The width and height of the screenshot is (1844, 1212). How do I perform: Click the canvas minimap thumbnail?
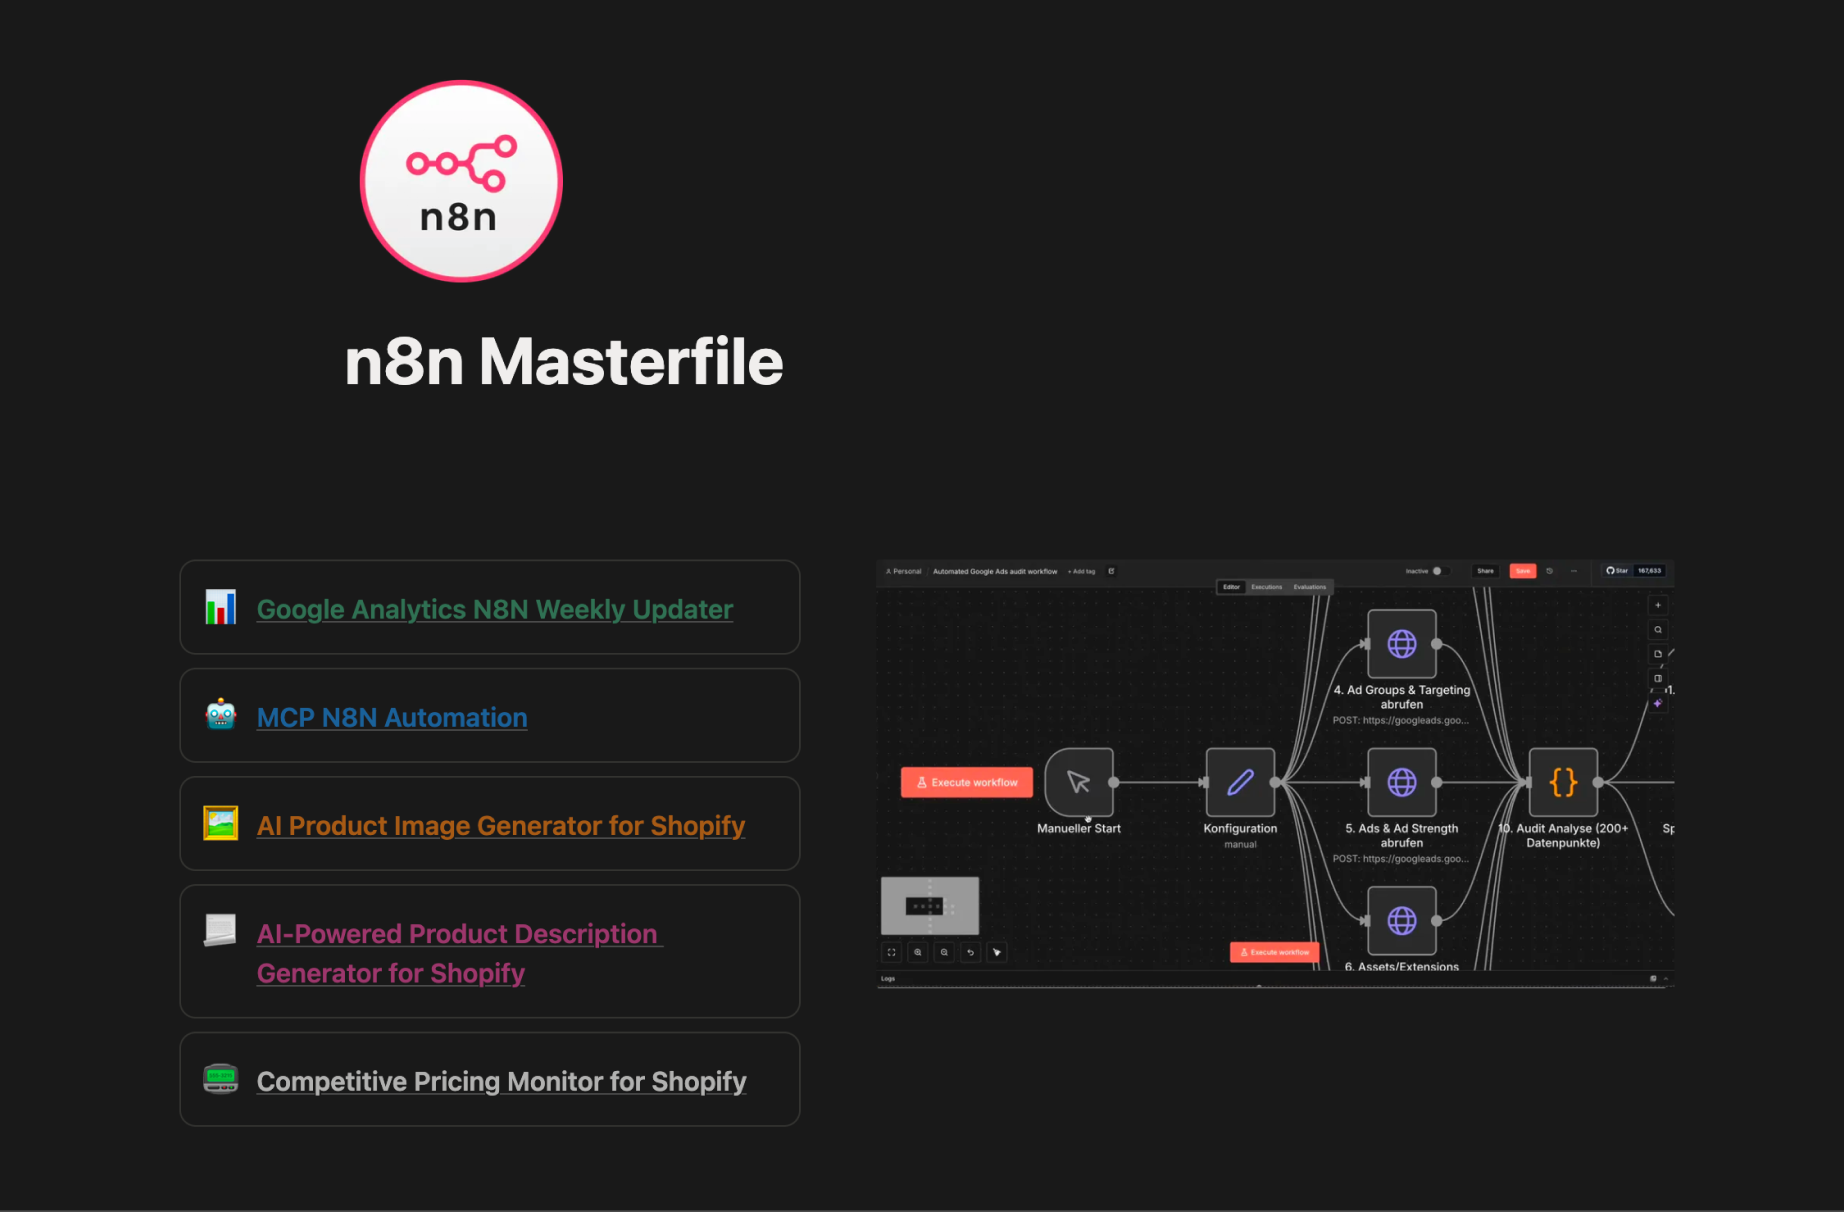click(929, 905)
